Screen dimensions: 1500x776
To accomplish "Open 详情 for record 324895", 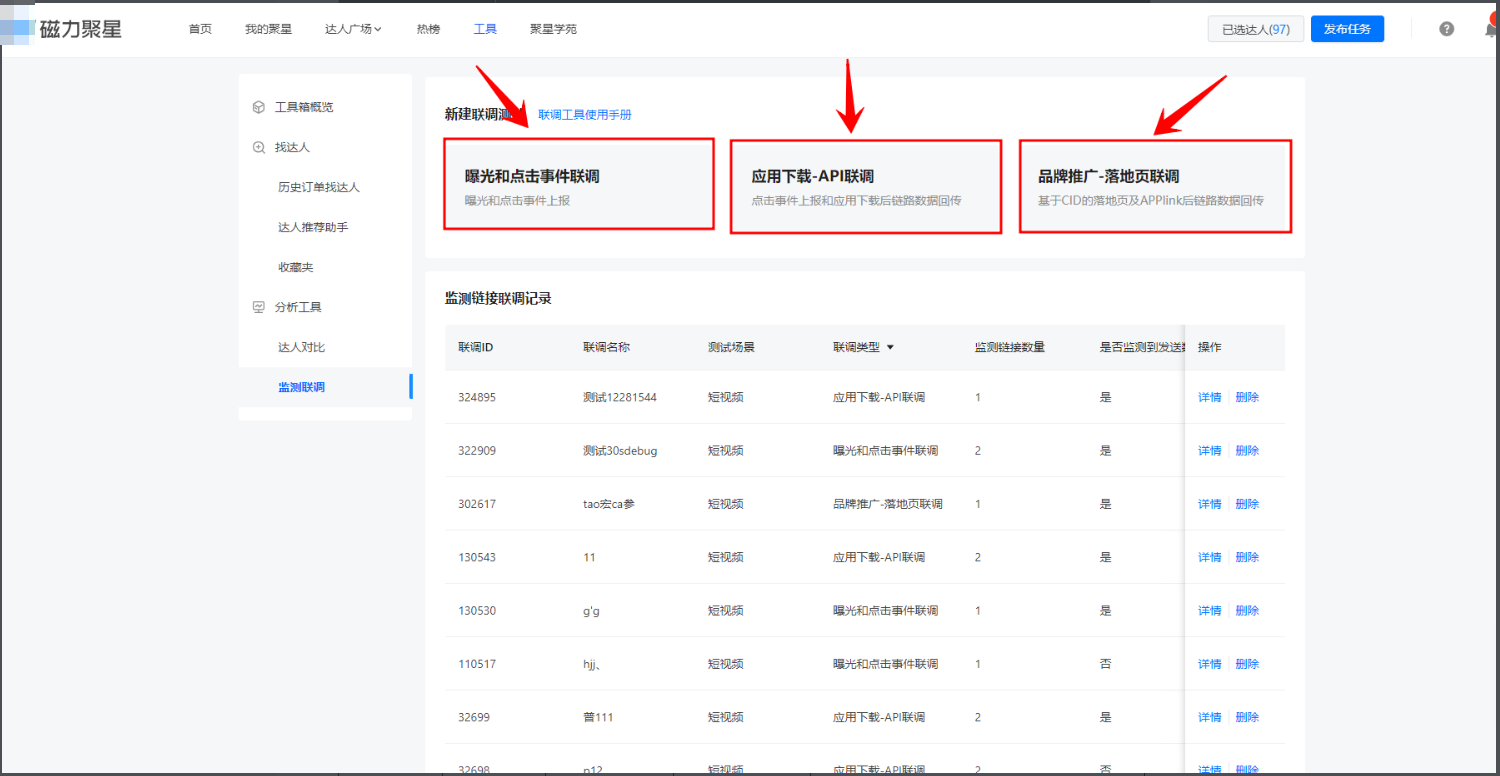I will point(1210,397).
